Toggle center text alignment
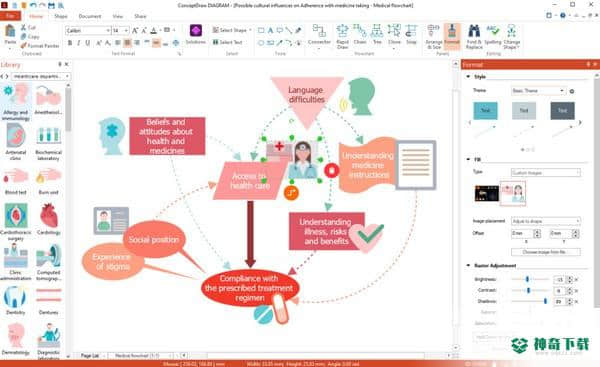Image resolution: width=600 pixels, height=367 pixels. point(127,43)
